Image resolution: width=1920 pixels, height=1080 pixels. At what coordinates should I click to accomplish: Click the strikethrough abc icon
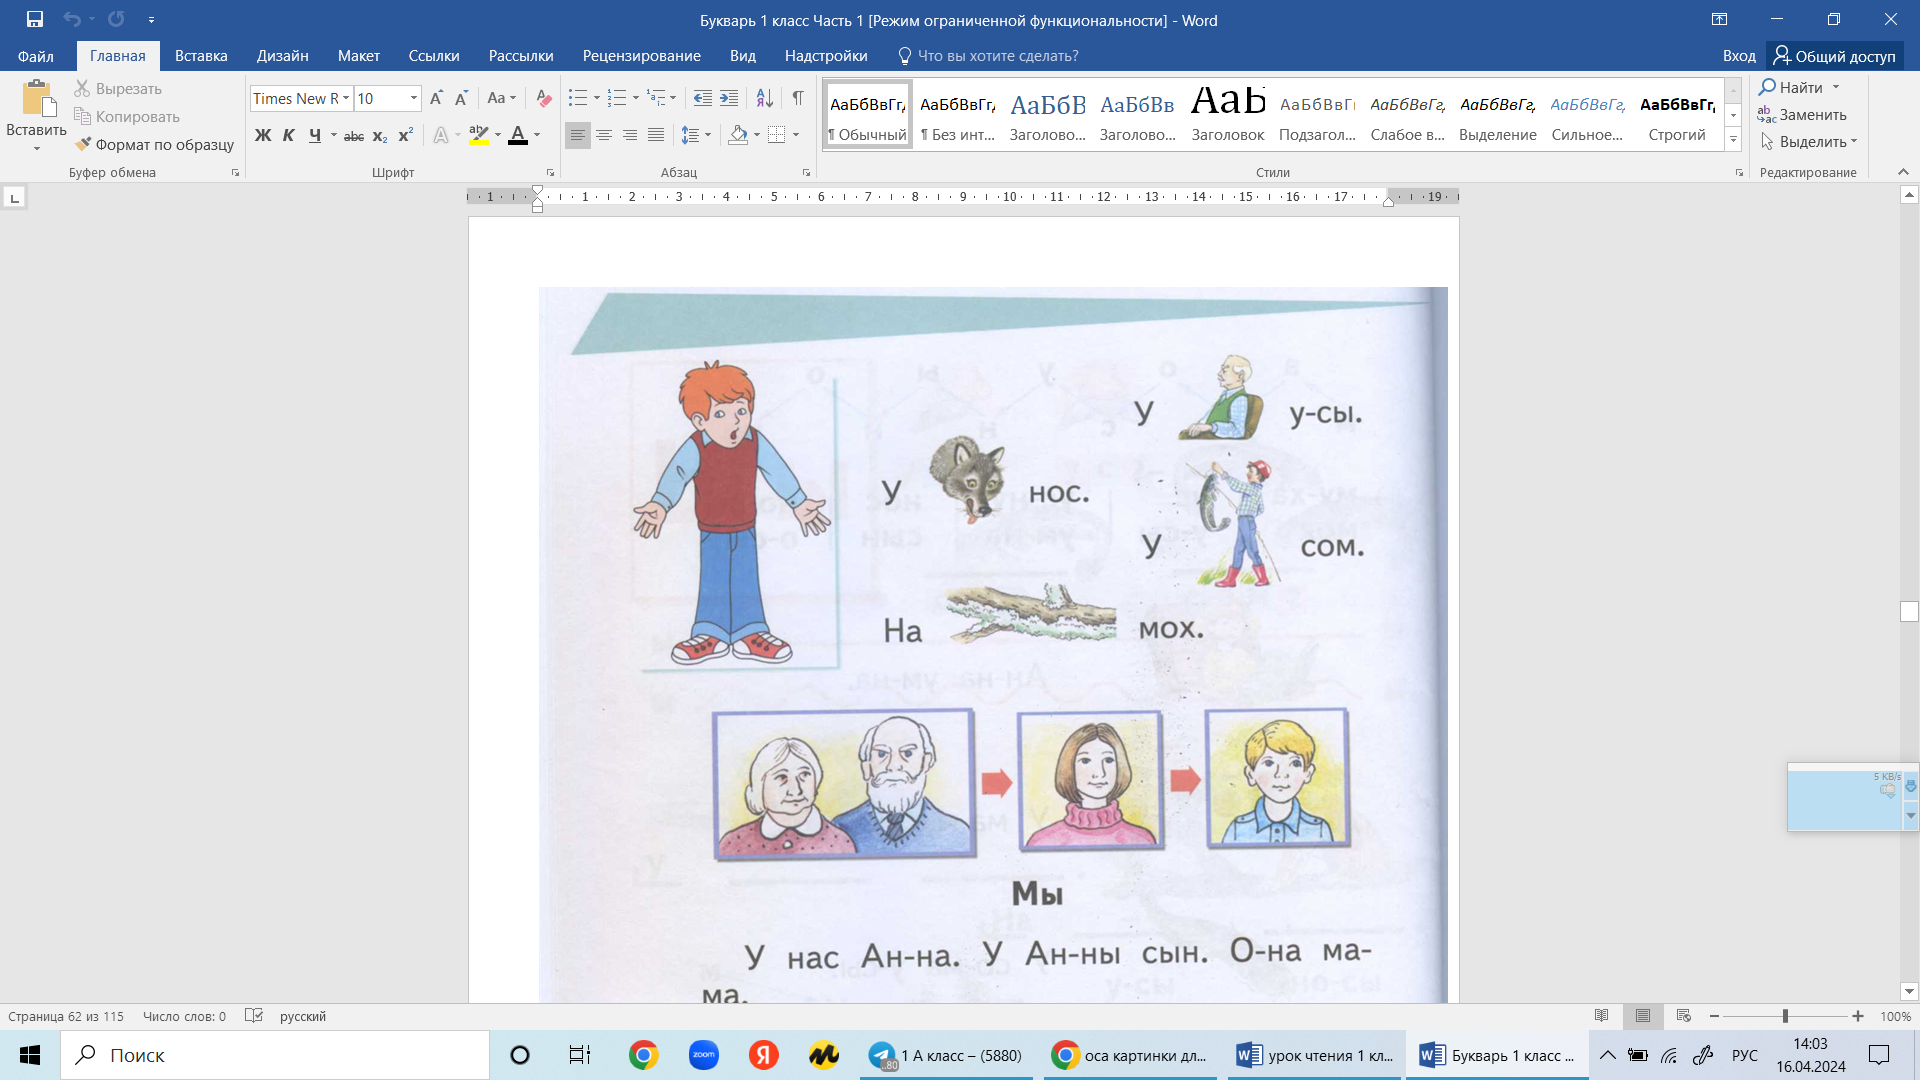click(353, 135)
